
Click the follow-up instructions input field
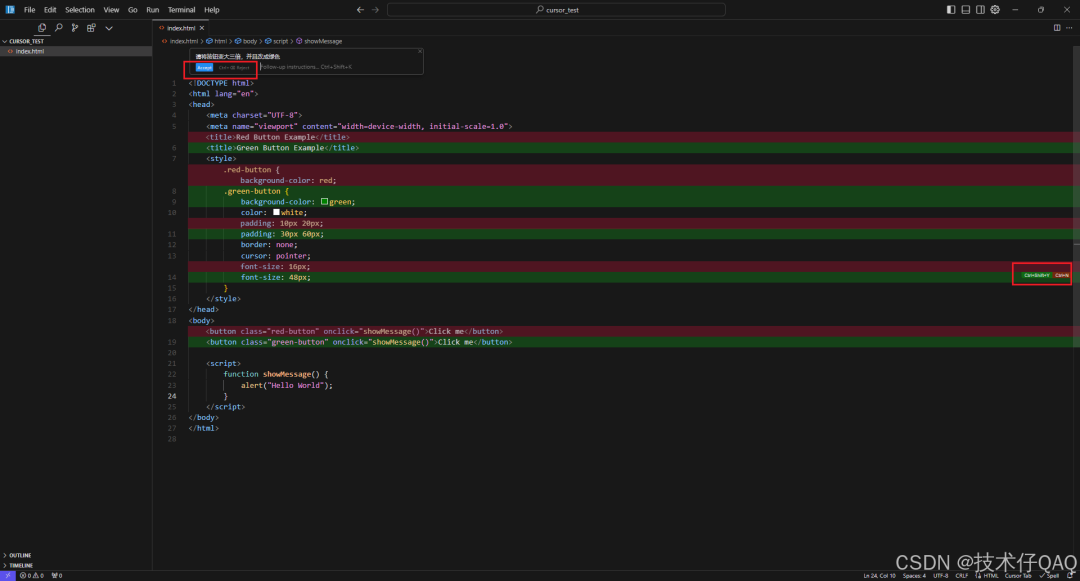pyautogui.click(x=338, y=67)
